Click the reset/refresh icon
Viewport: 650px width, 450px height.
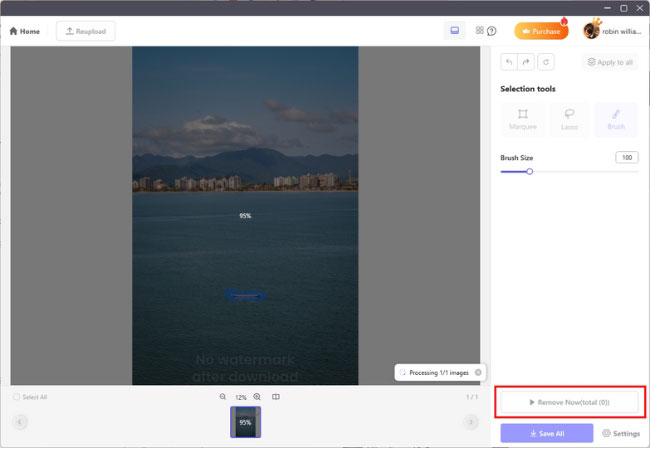(545, 62)
